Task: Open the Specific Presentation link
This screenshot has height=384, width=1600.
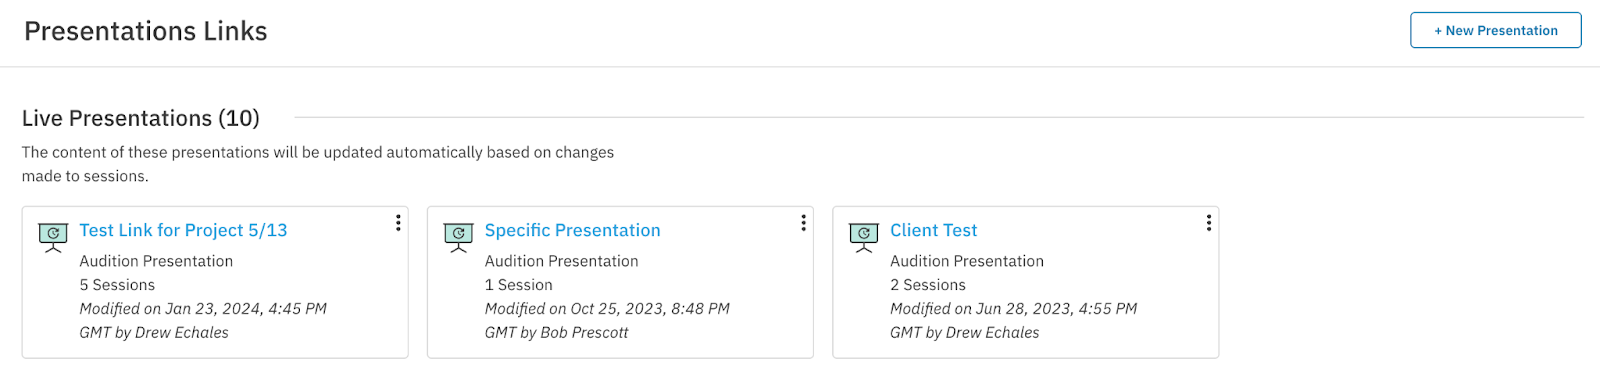Action: tap(572, 230)
